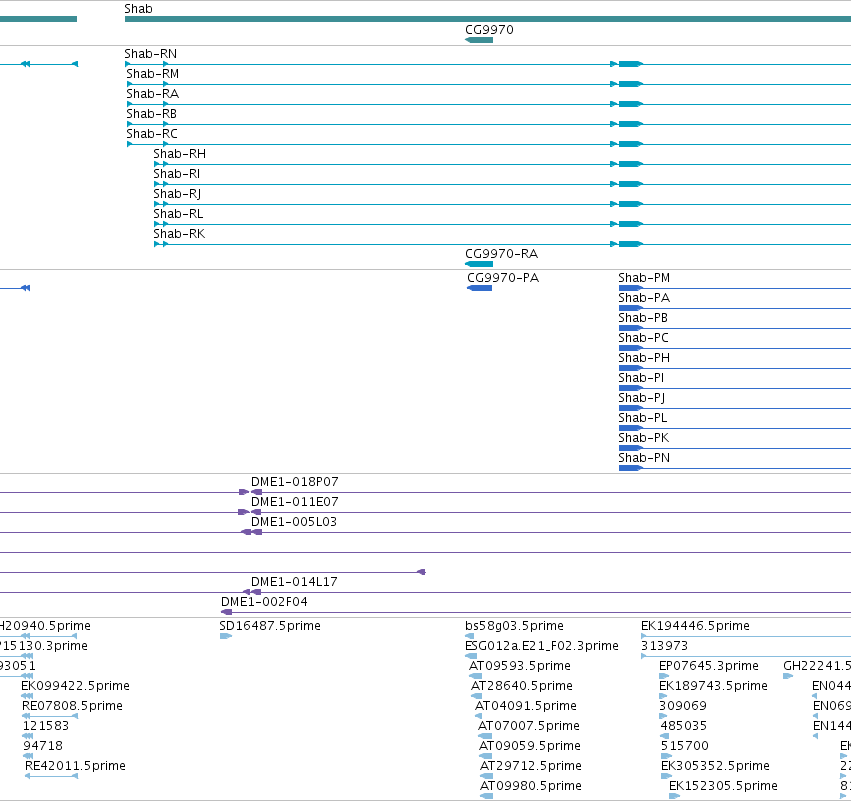This screenshot has height=801, width=851.
Task: Choose the Shab-PC protein label
Action: coord(644,338)
